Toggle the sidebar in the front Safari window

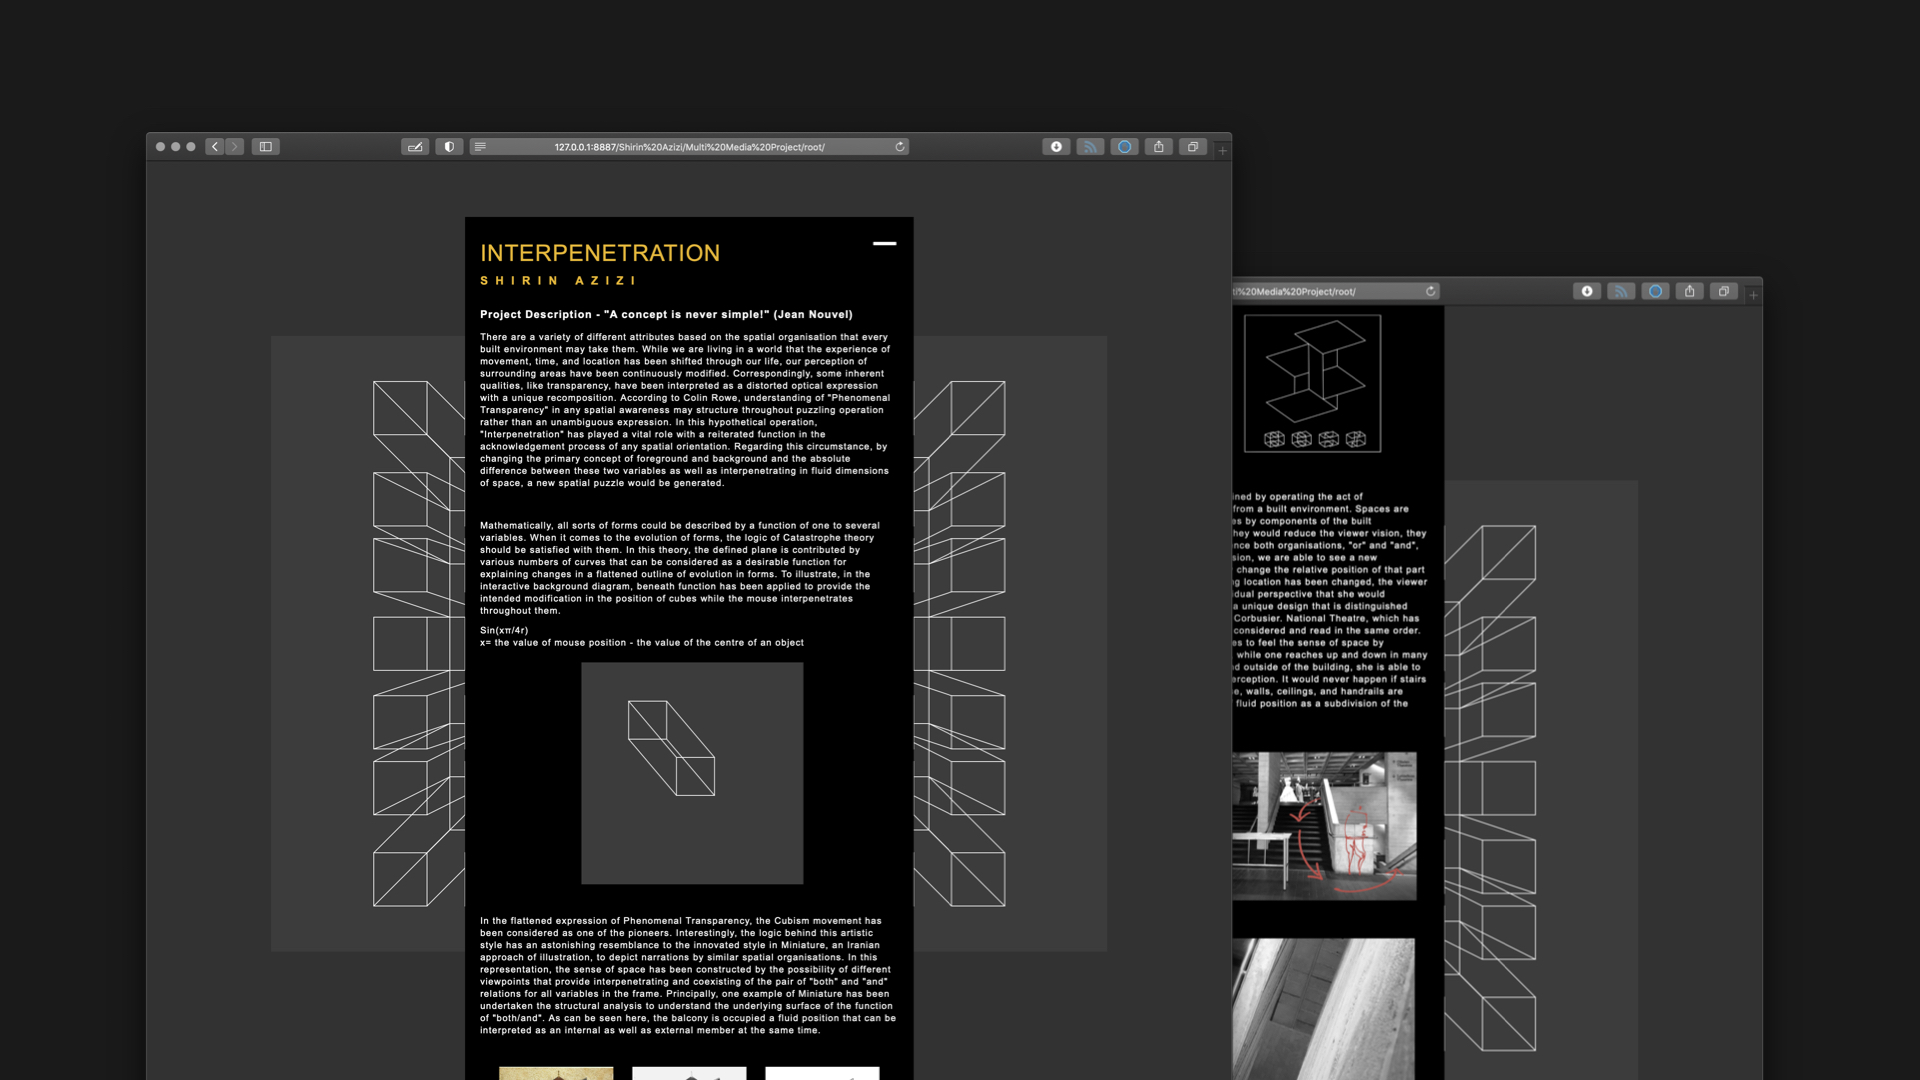(x=266, y=147)
